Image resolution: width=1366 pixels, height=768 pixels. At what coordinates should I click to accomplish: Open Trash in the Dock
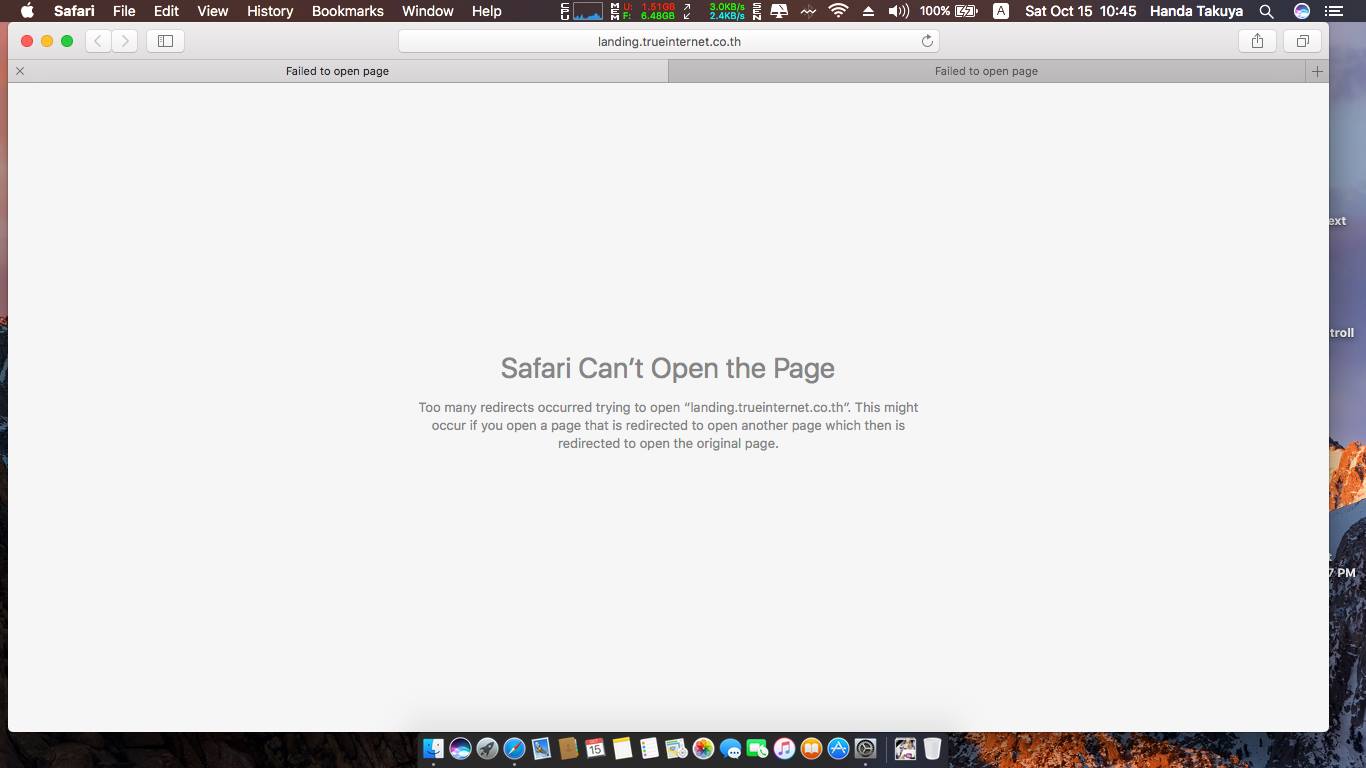click(x=932, y=748)
